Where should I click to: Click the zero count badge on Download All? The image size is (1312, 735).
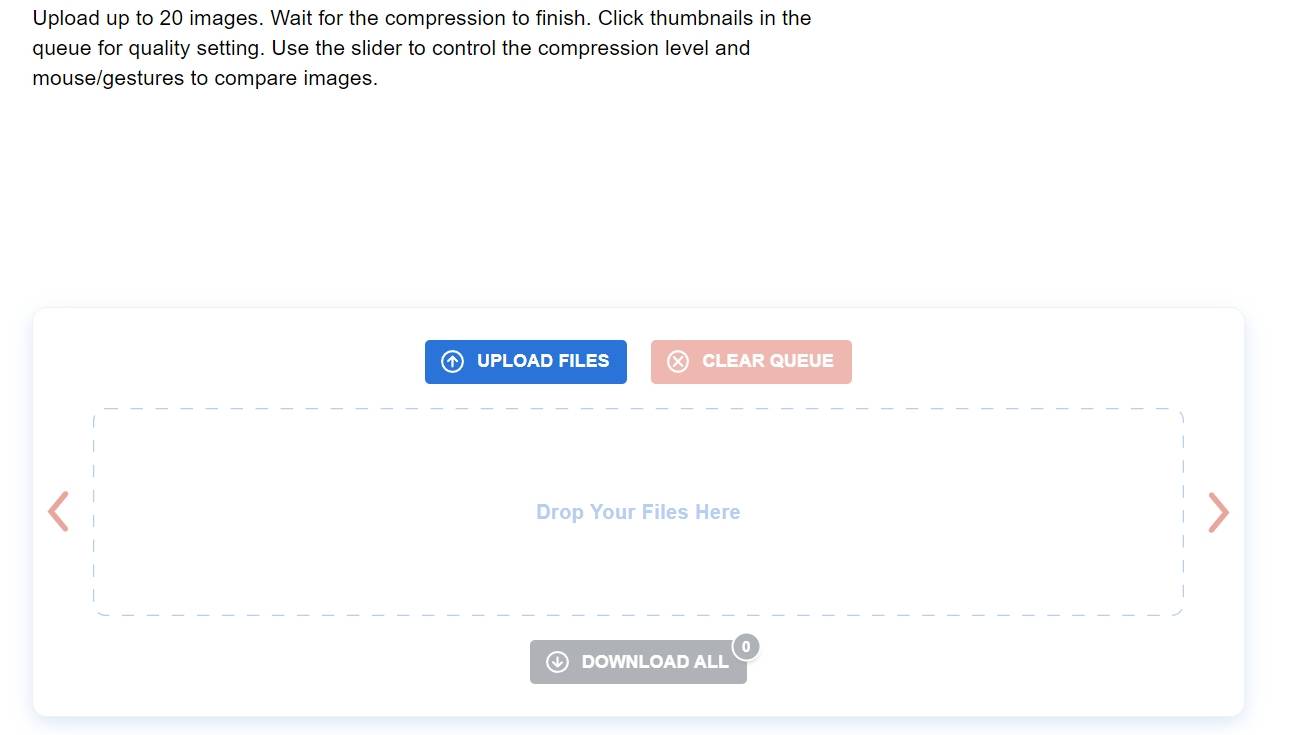pos(746,647)
